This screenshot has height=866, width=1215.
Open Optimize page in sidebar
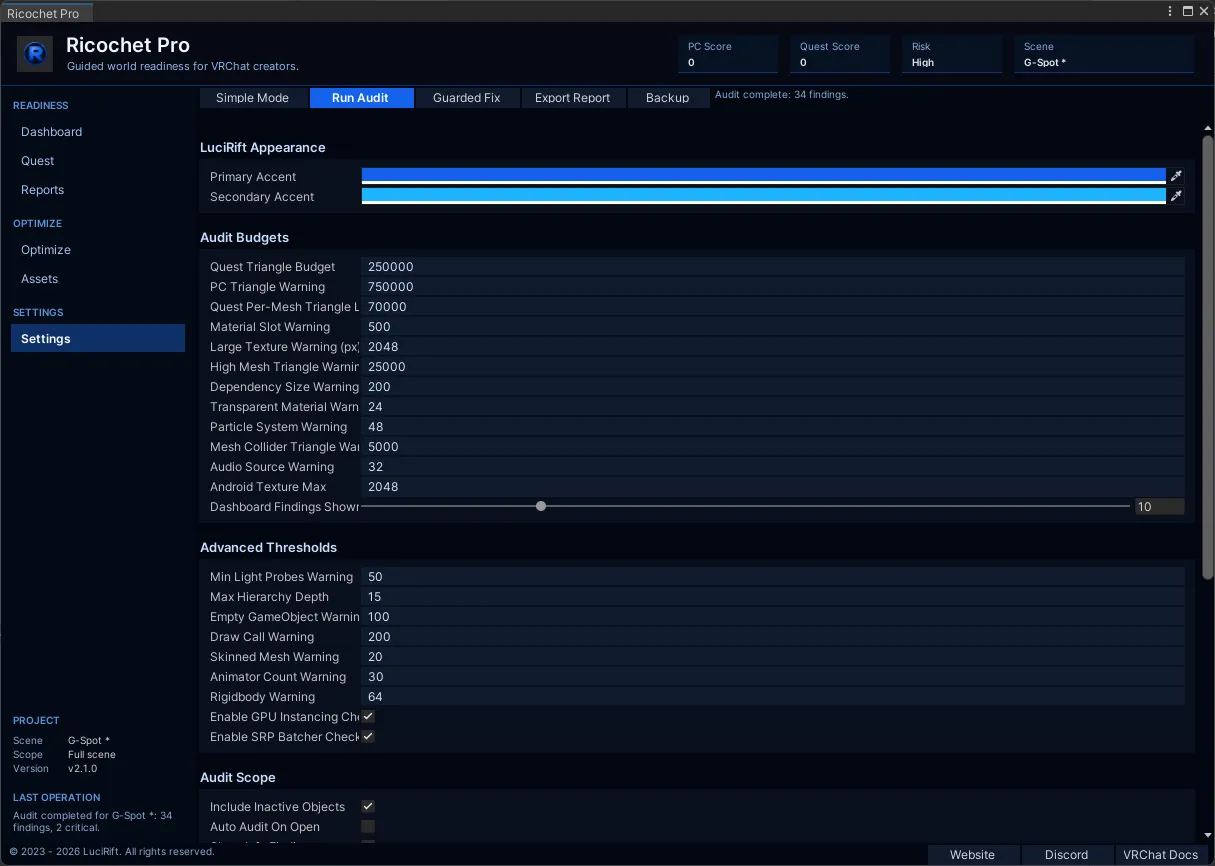97,250
